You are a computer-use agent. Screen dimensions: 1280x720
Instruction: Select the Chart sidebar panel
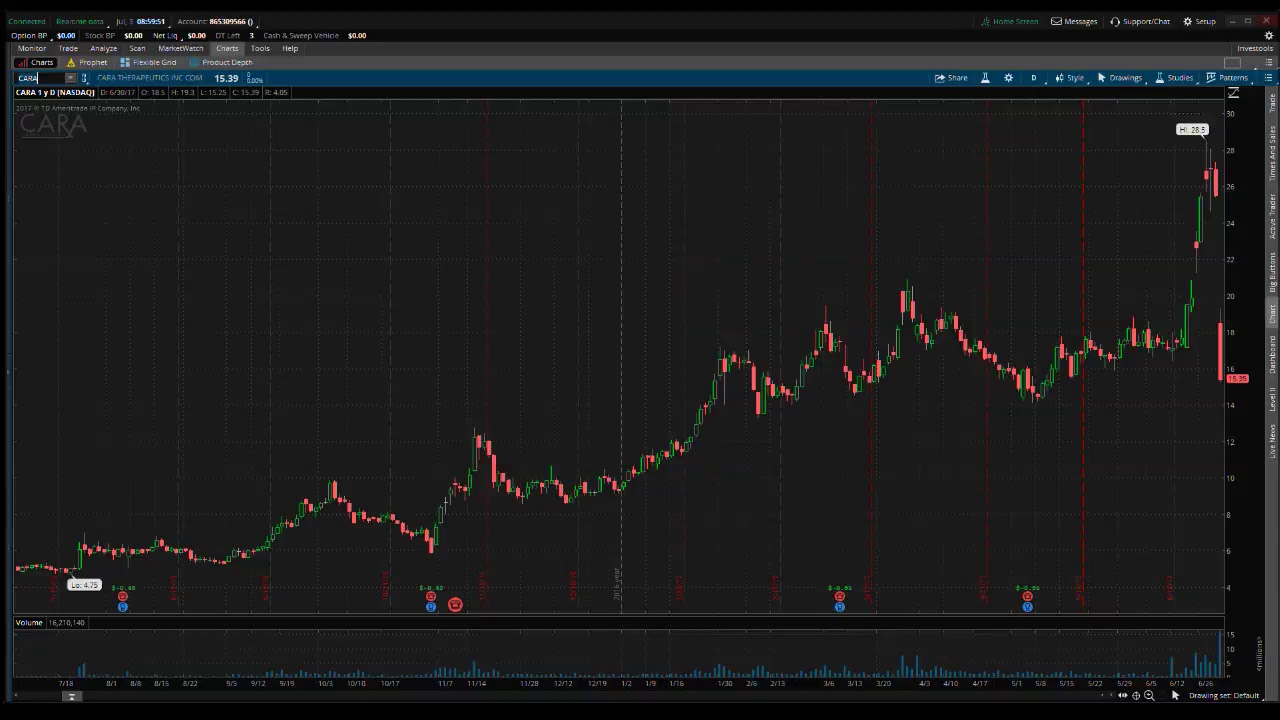pos(1272,314)
